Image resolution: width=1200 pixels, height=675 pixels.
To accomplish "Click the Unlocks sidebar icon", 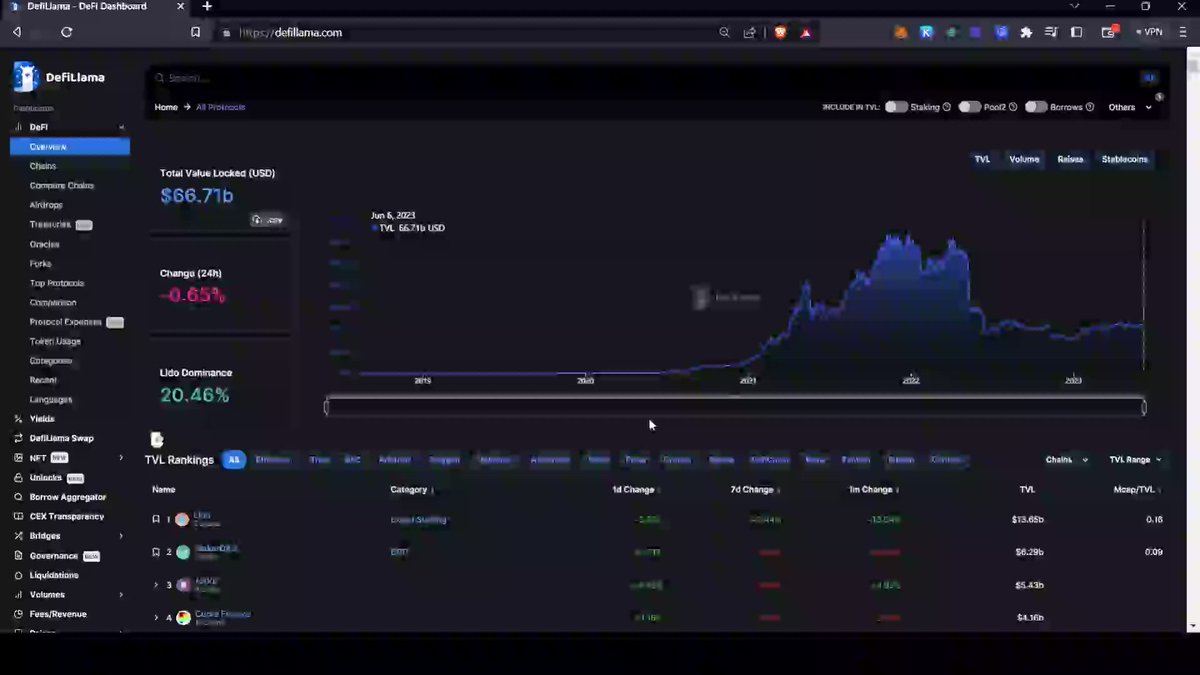I will point(19,478).
